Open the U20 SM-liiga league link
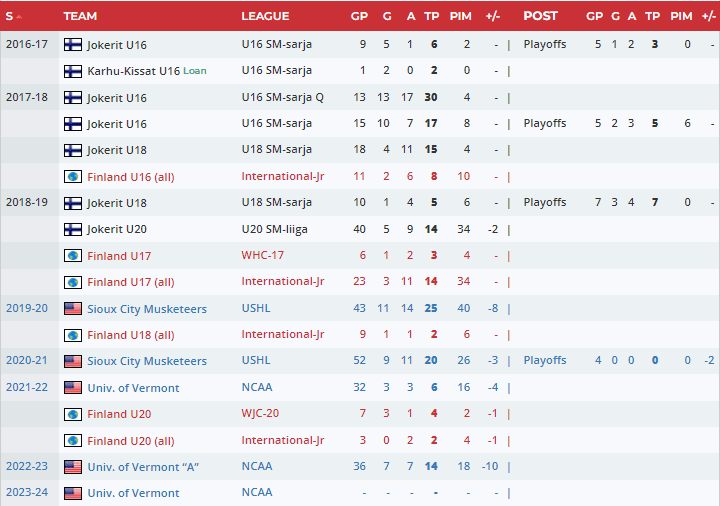The width and height of the screenshot is (720, 506). pos(277,229)
